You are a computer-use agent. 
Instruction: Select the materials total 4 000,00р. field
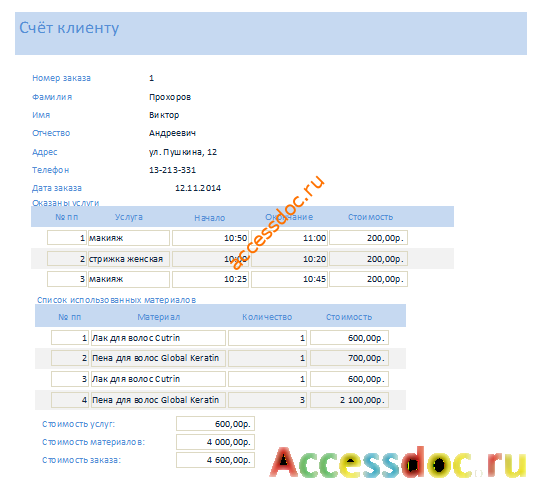coord(215,442)
